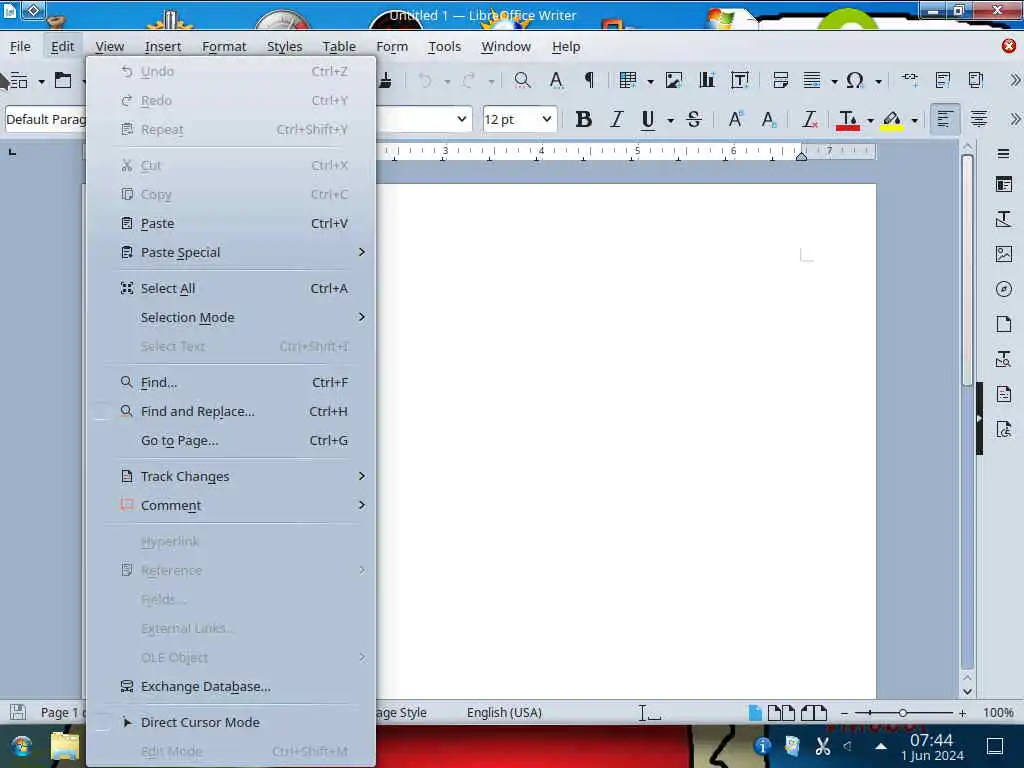Select single-page view in status bar

pos(755,712)
